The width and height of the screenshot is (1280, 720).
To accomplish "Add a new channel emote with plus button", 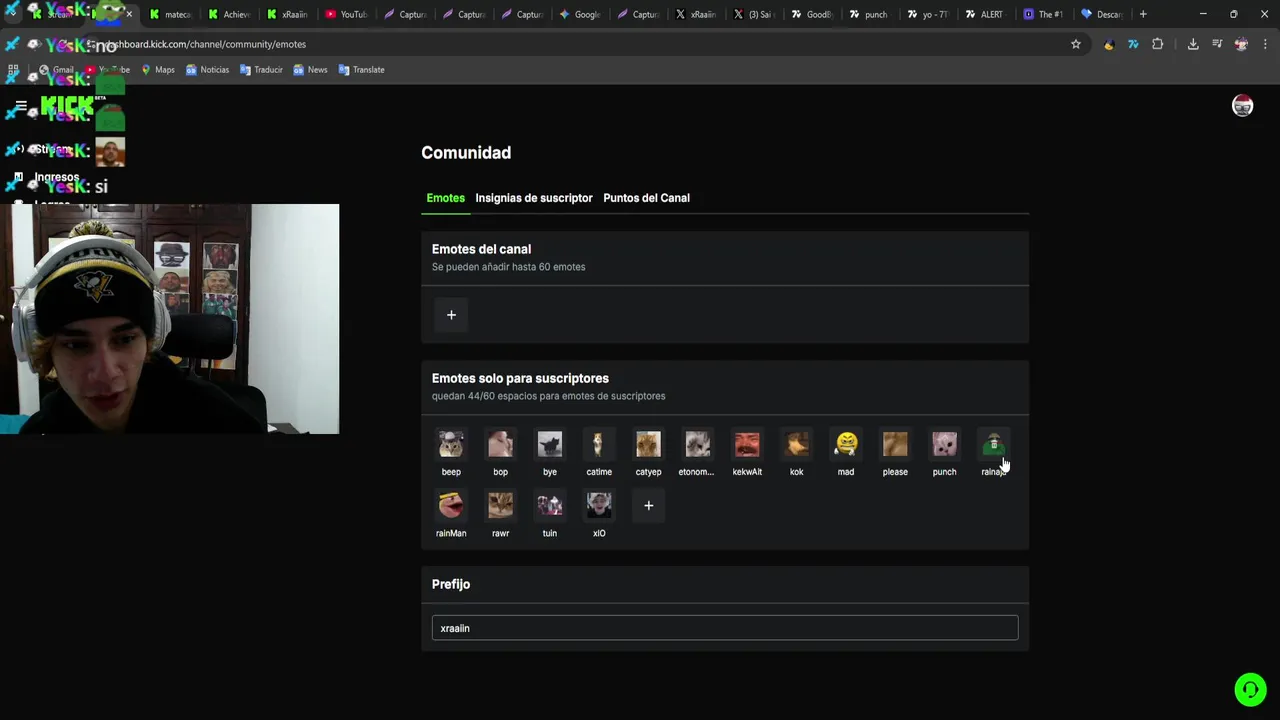I will coord(451,315).
